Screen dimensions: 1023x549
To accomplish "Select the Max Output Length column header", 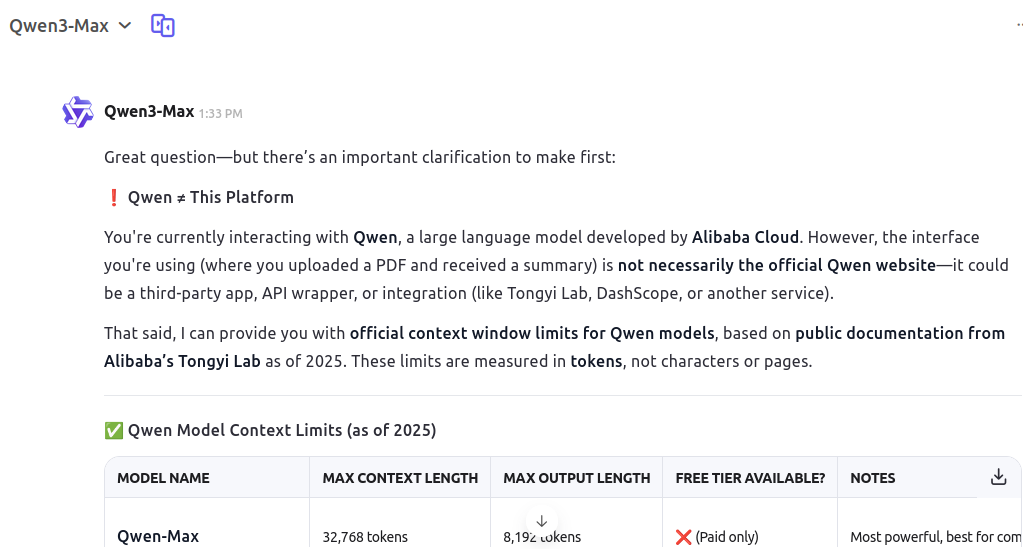I will pyautogui.click(x=577, y=478).
